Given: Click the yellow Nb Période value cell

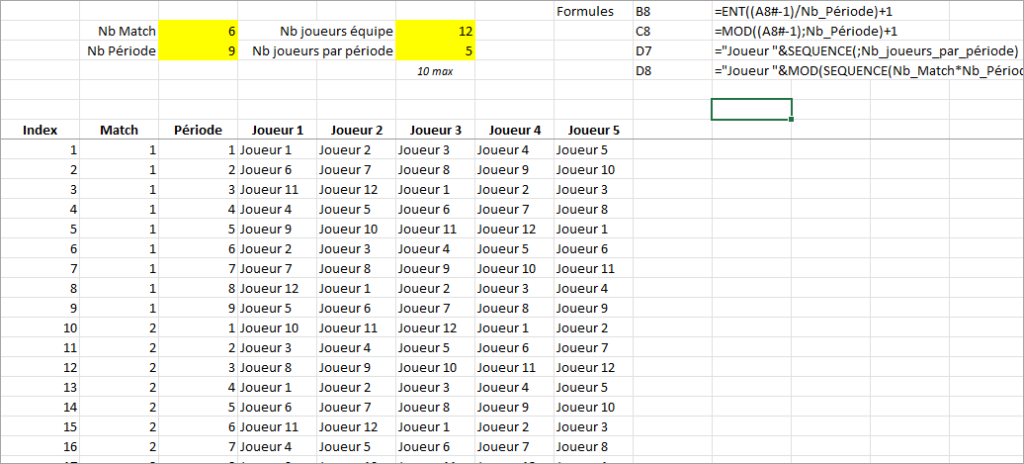Looking at the screenshot, I should pyautogui.click(x=198, y=51).
